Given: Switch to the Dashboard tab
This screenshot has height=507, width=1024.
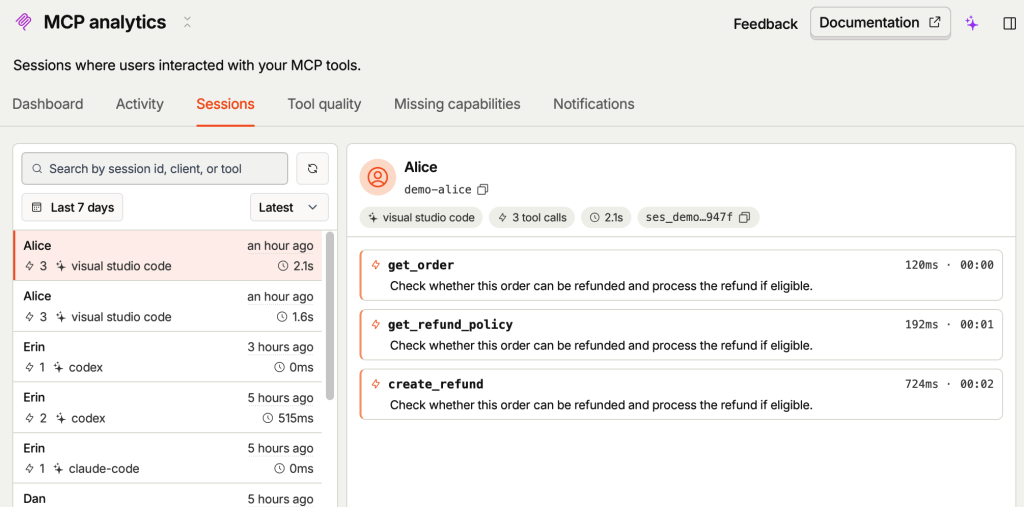Looking at the screenshot, I should pos(48,104).
